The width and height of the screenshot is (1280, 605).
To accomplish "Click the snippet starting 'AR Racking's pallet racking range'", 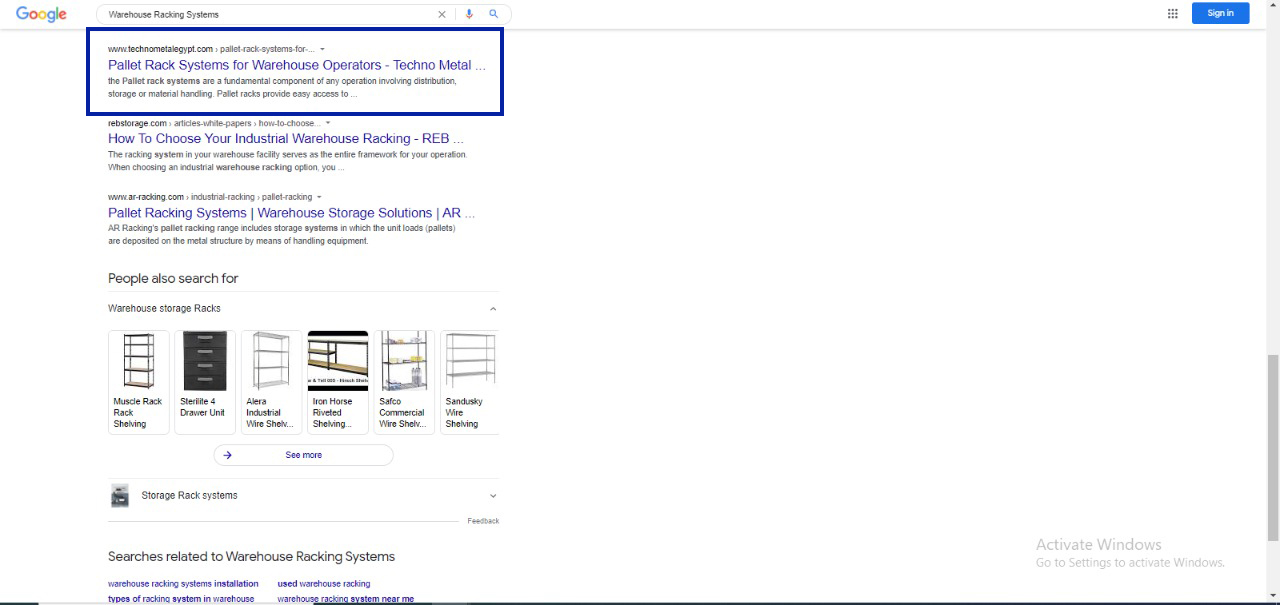I will (282, 235).
